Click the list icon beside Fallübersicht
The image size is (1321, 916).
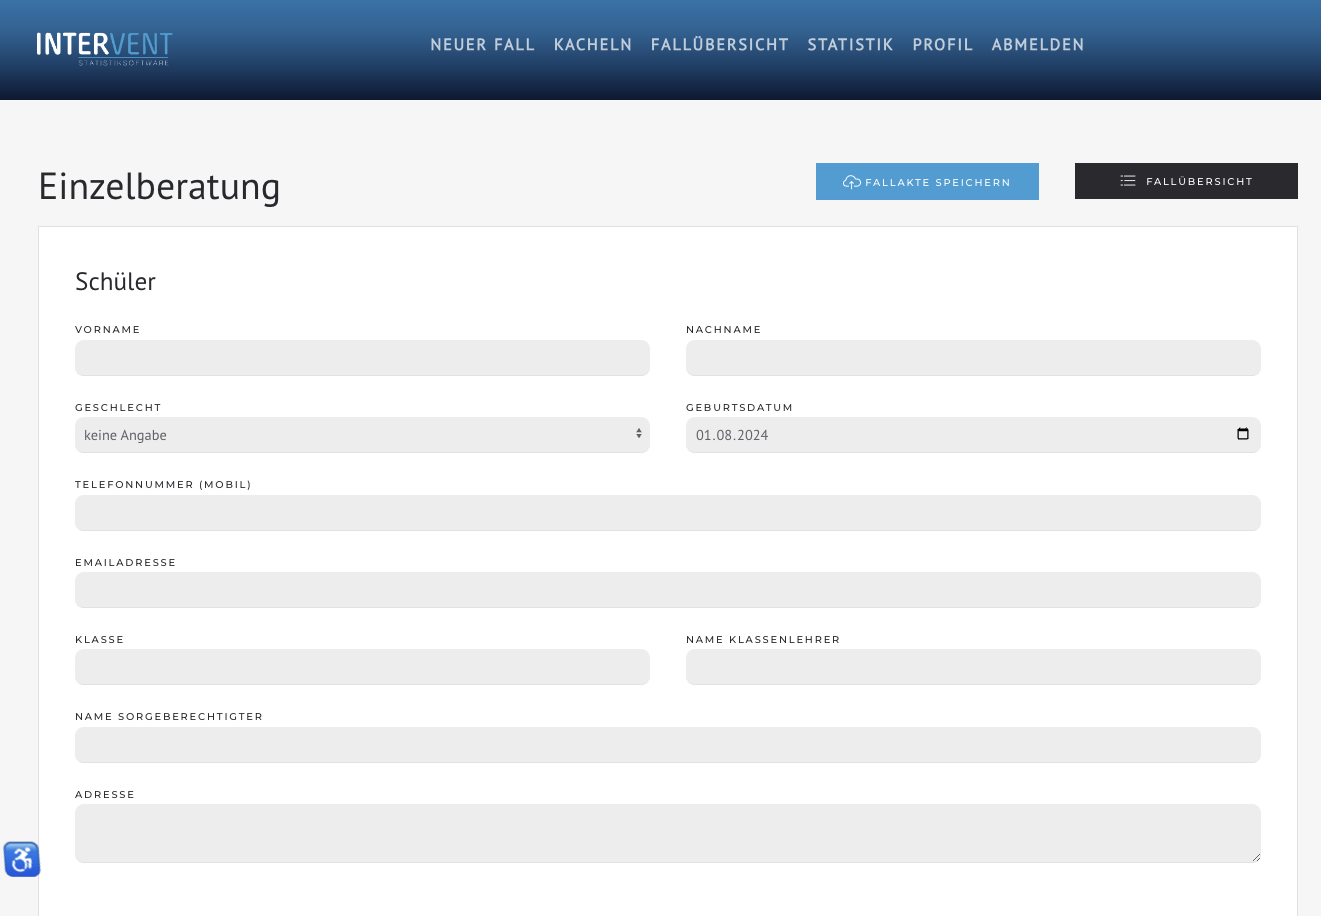(x=1127, y=181)
